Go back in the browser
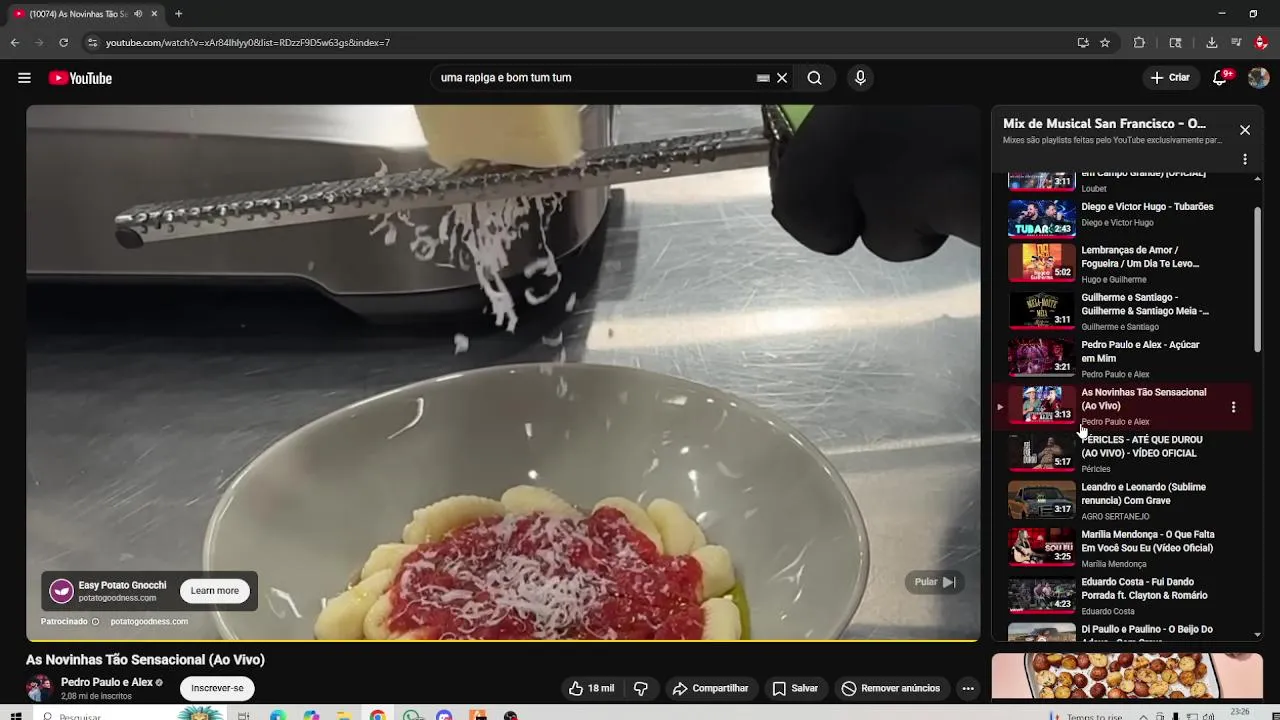Image resolution: width=1280 pixels, height=720 pixels. pyautogui.click(x=15, y=43)
